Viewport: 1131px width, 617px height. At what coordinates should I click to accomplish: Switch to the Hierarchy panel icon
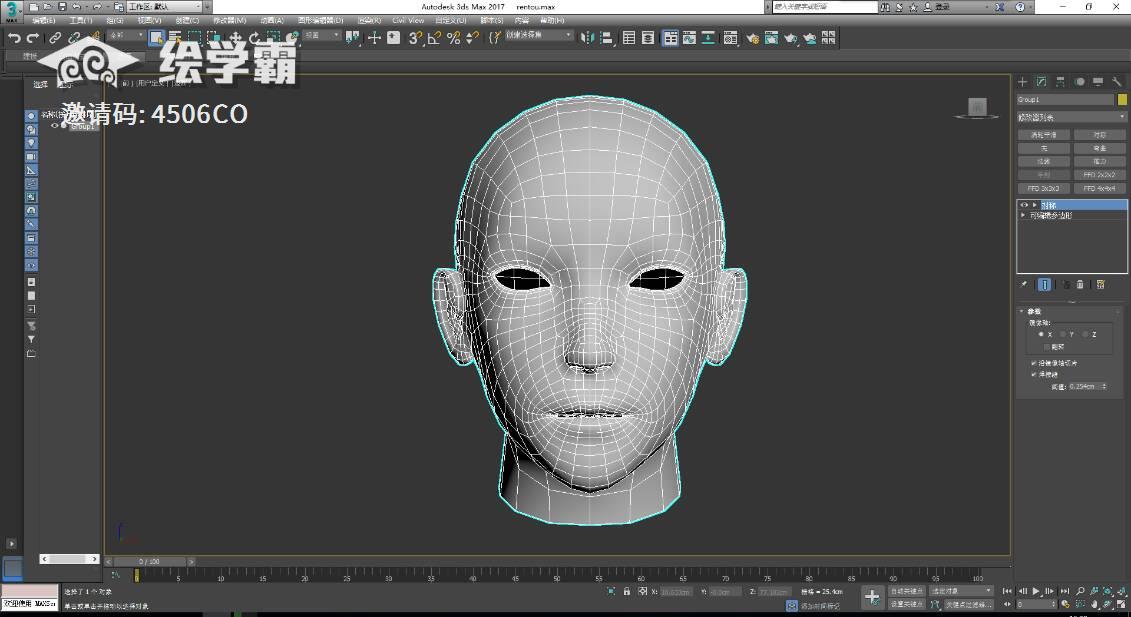1060,82
